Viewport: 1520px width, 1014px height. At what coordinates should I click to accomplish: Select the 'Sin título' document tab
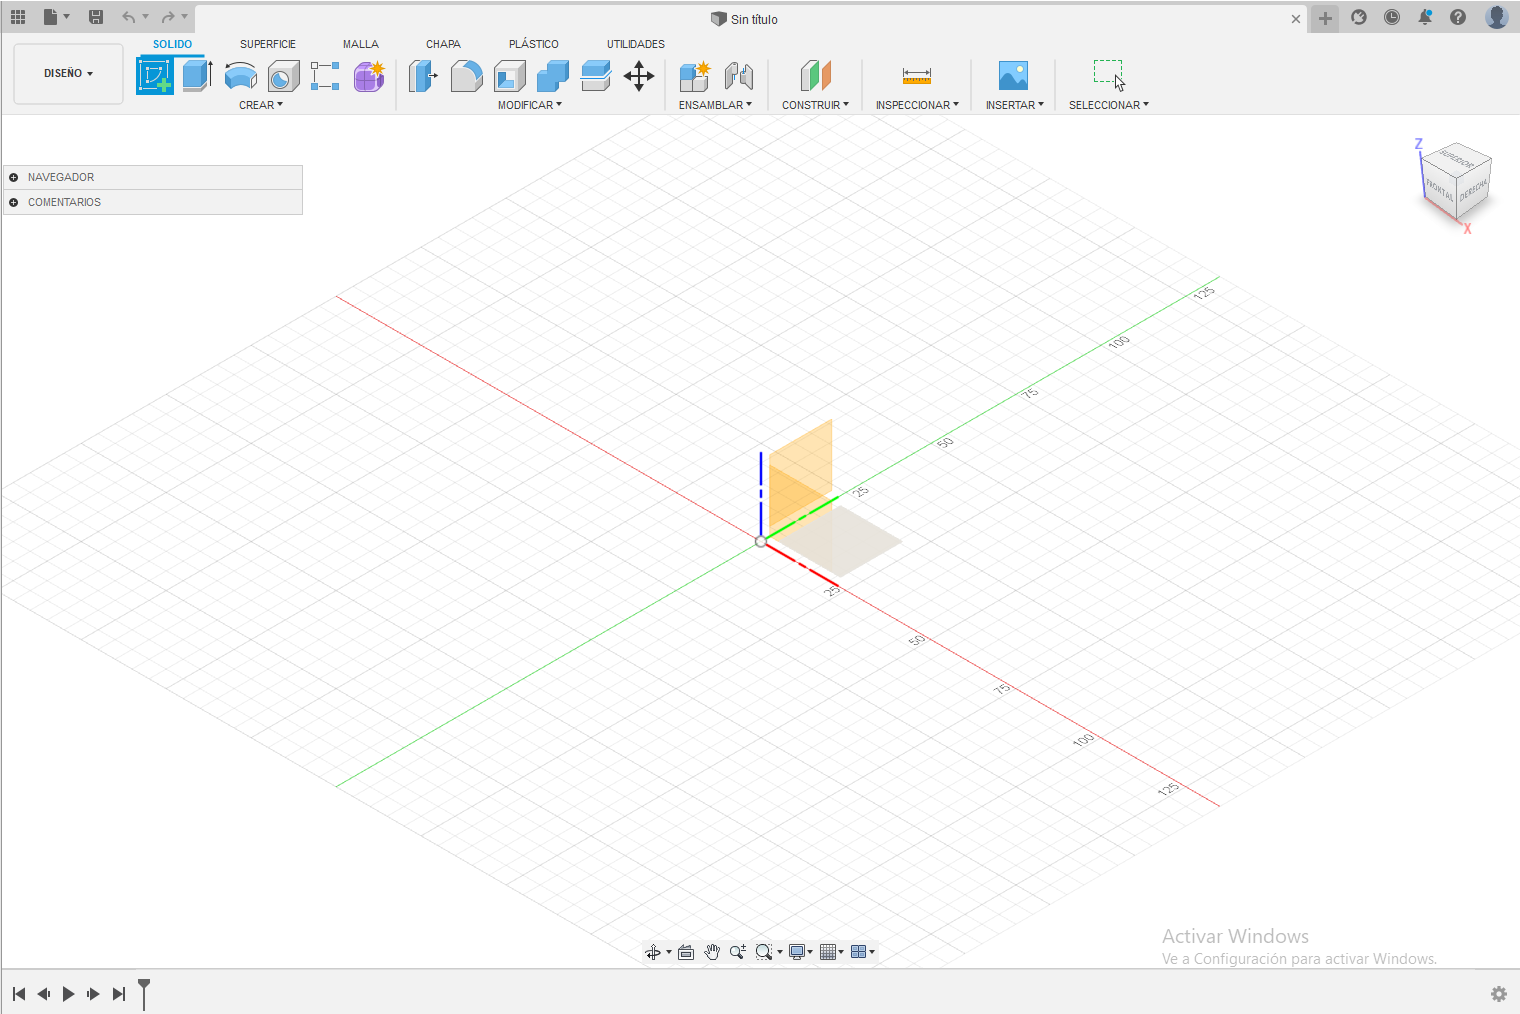[744, 19]
